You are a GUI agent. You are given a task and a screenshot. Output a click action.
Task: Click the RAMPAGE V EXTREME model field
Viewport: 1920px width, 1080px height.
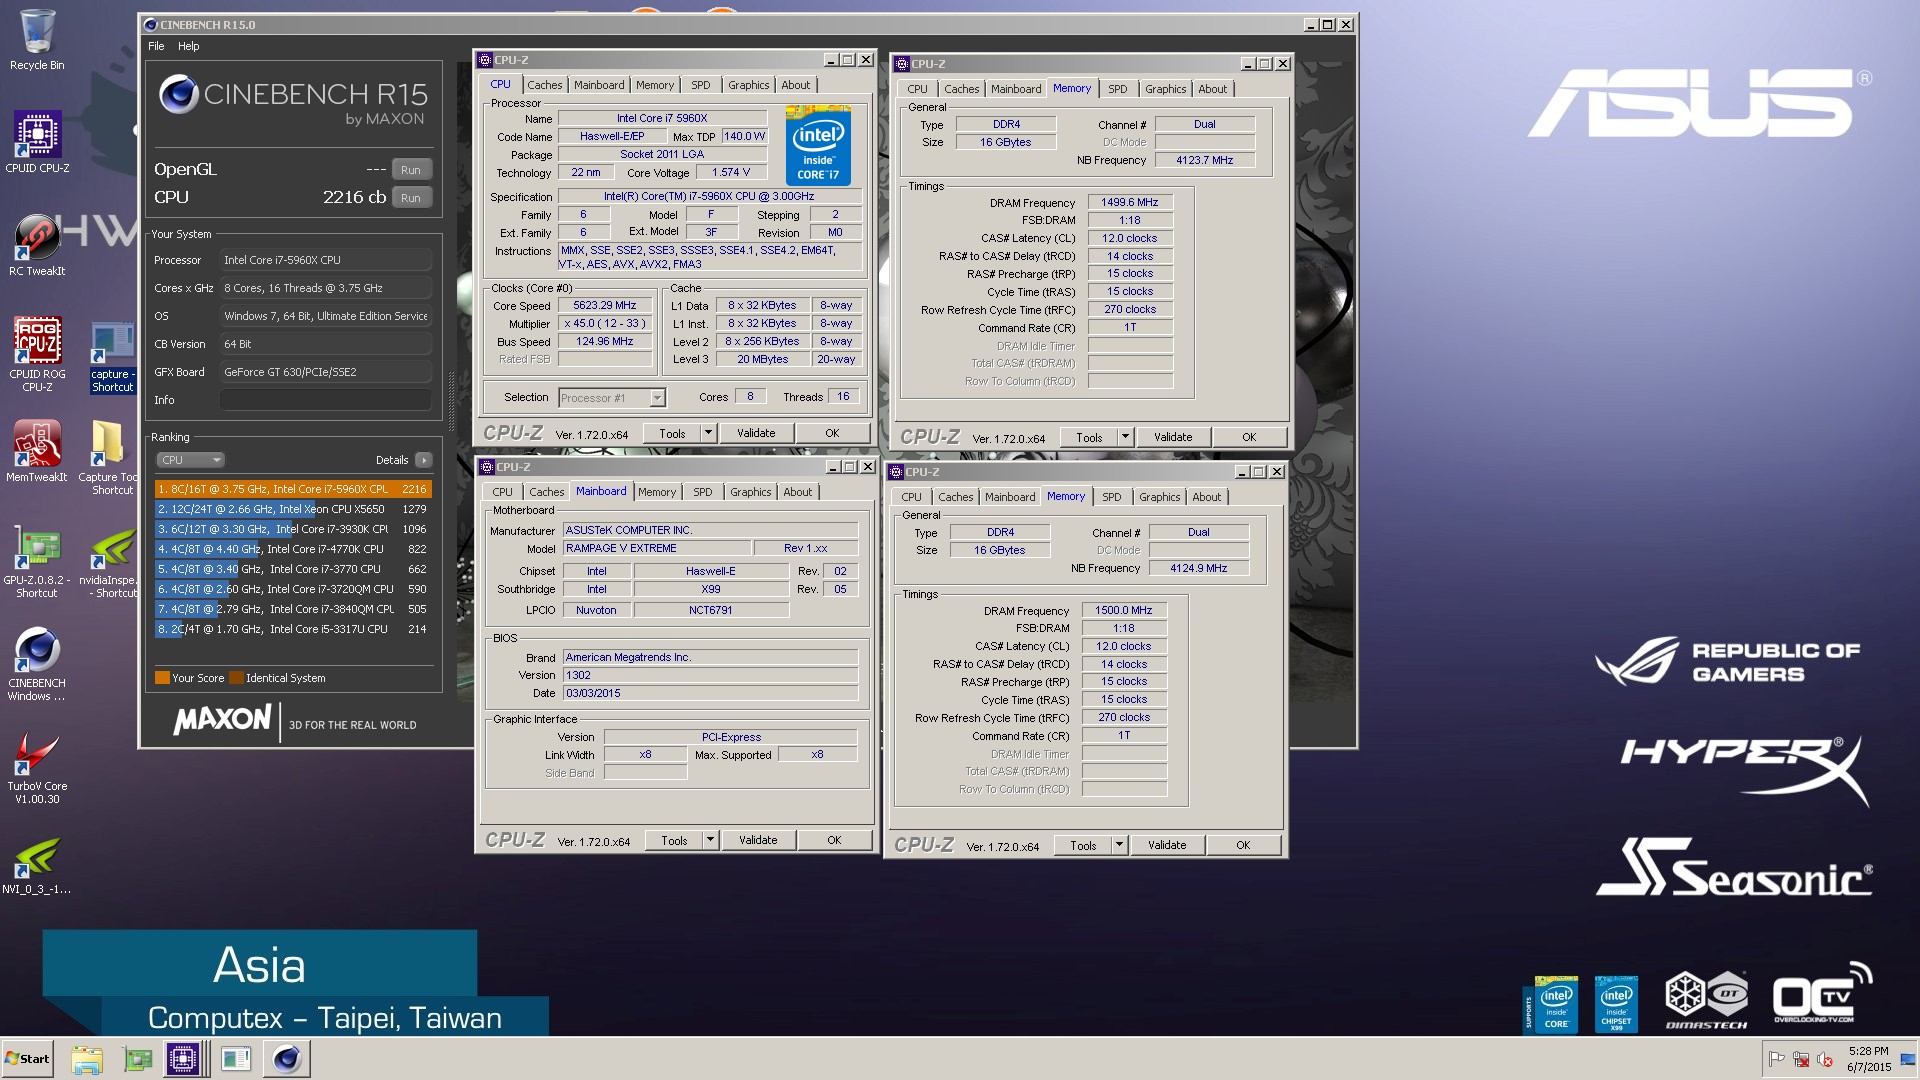coord(657,549)
